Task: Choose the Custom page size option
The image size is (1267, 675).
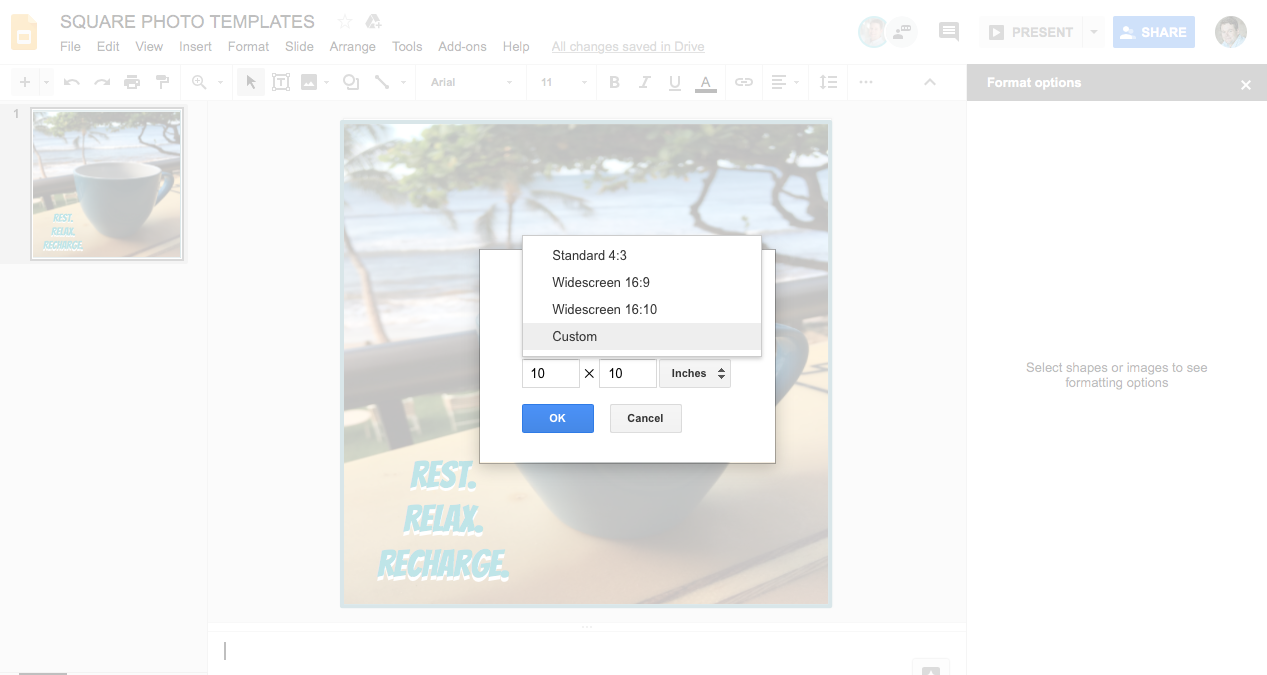Action: pos(642,337)
